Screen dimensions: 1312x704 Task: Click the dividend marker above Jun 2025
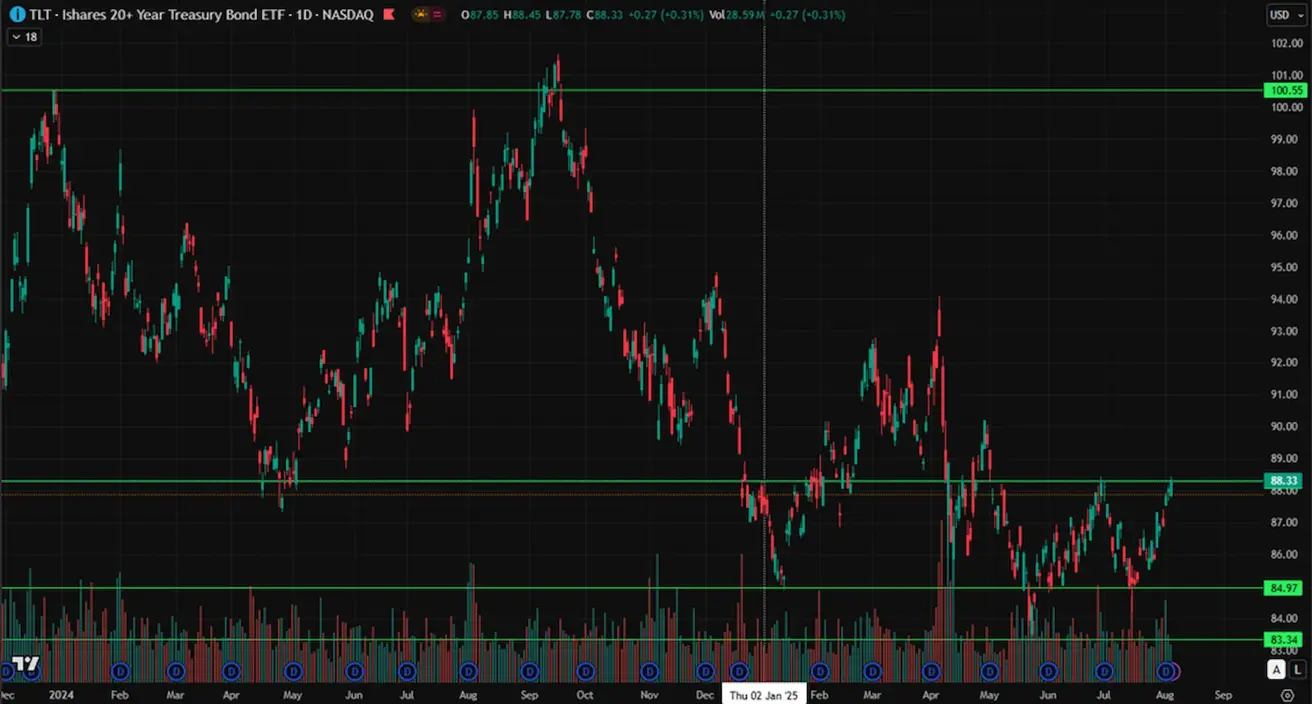pos(1048,670)
